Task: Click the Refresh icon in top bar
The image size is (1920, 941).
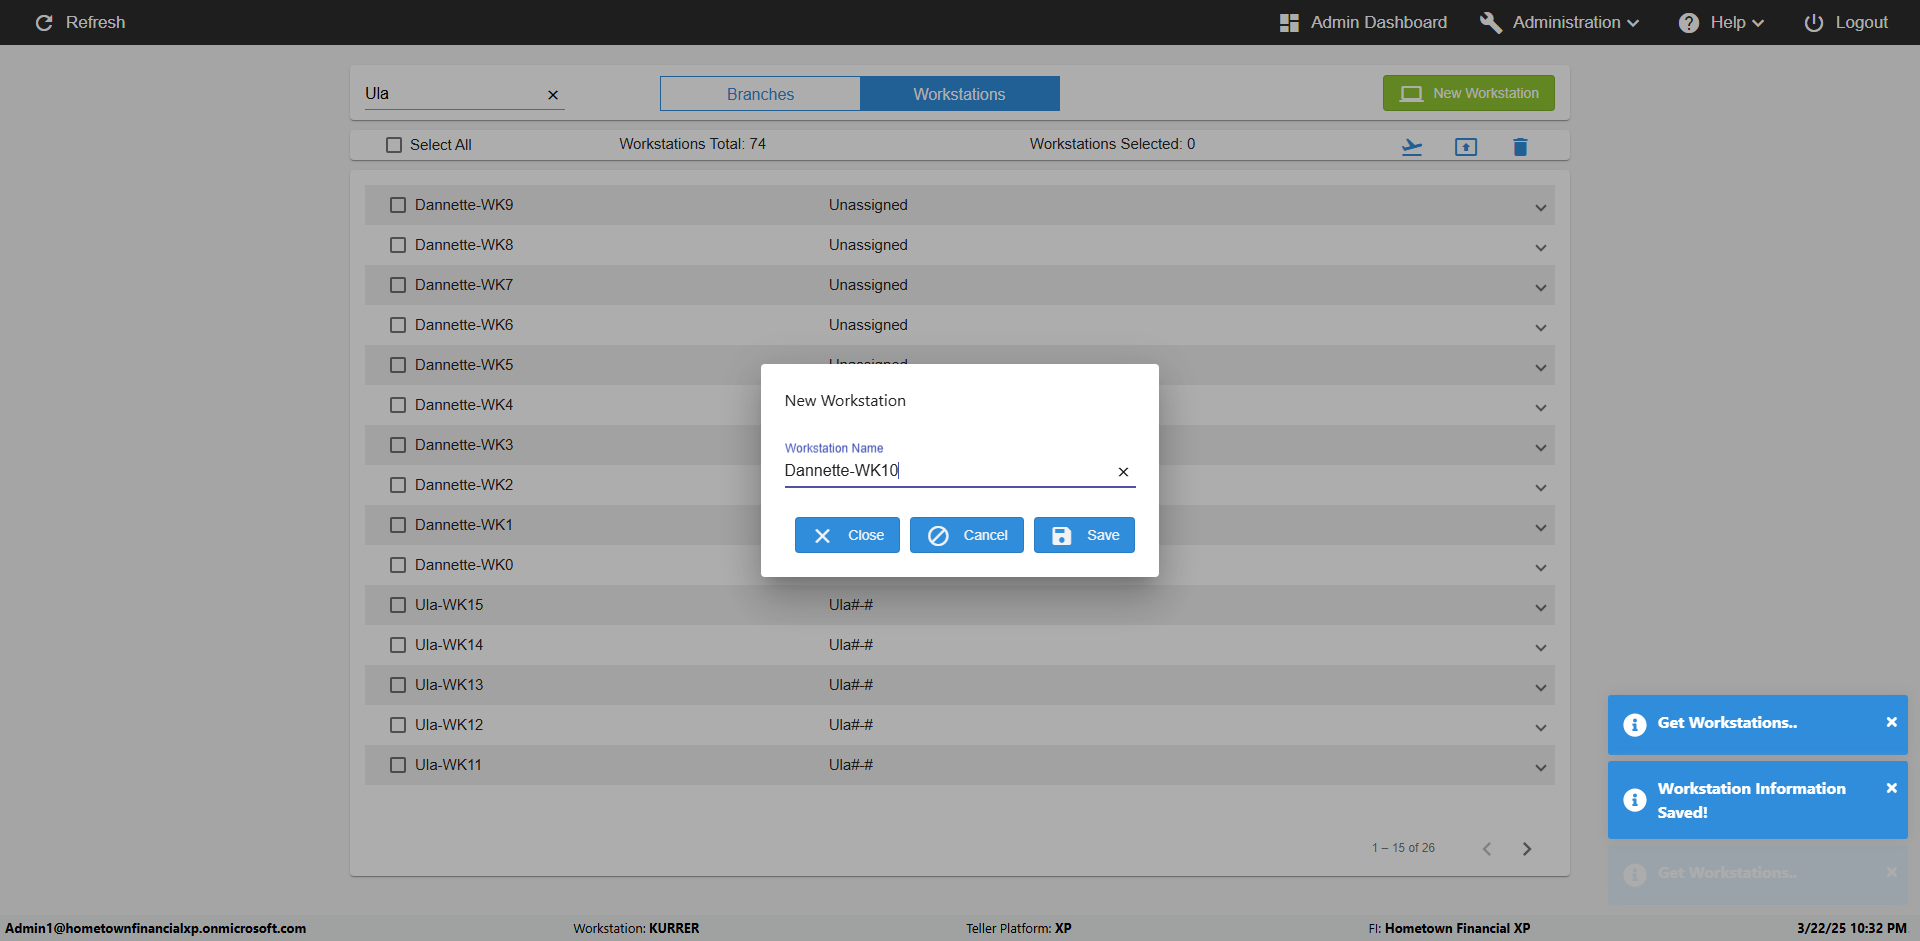Action: click(44, 22)
